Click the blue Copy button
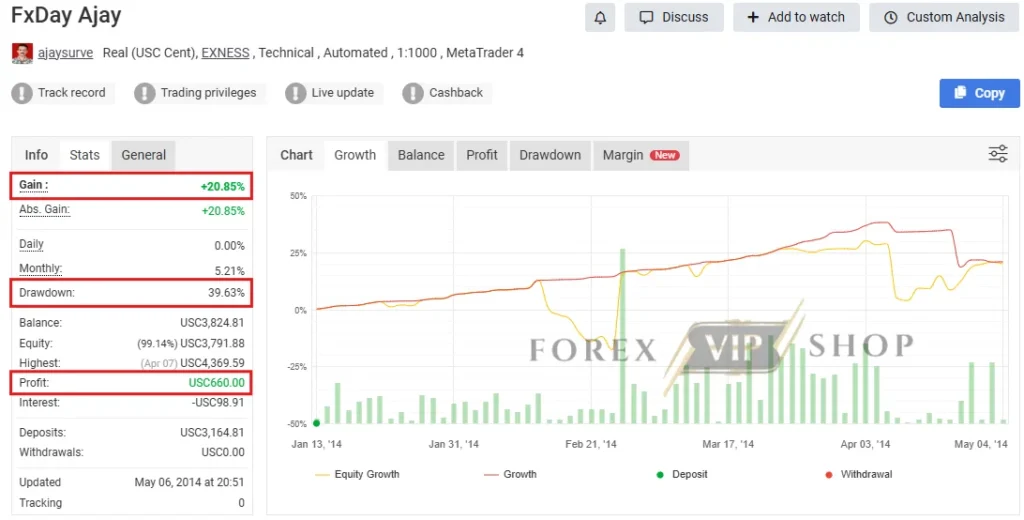 (980, 93)
